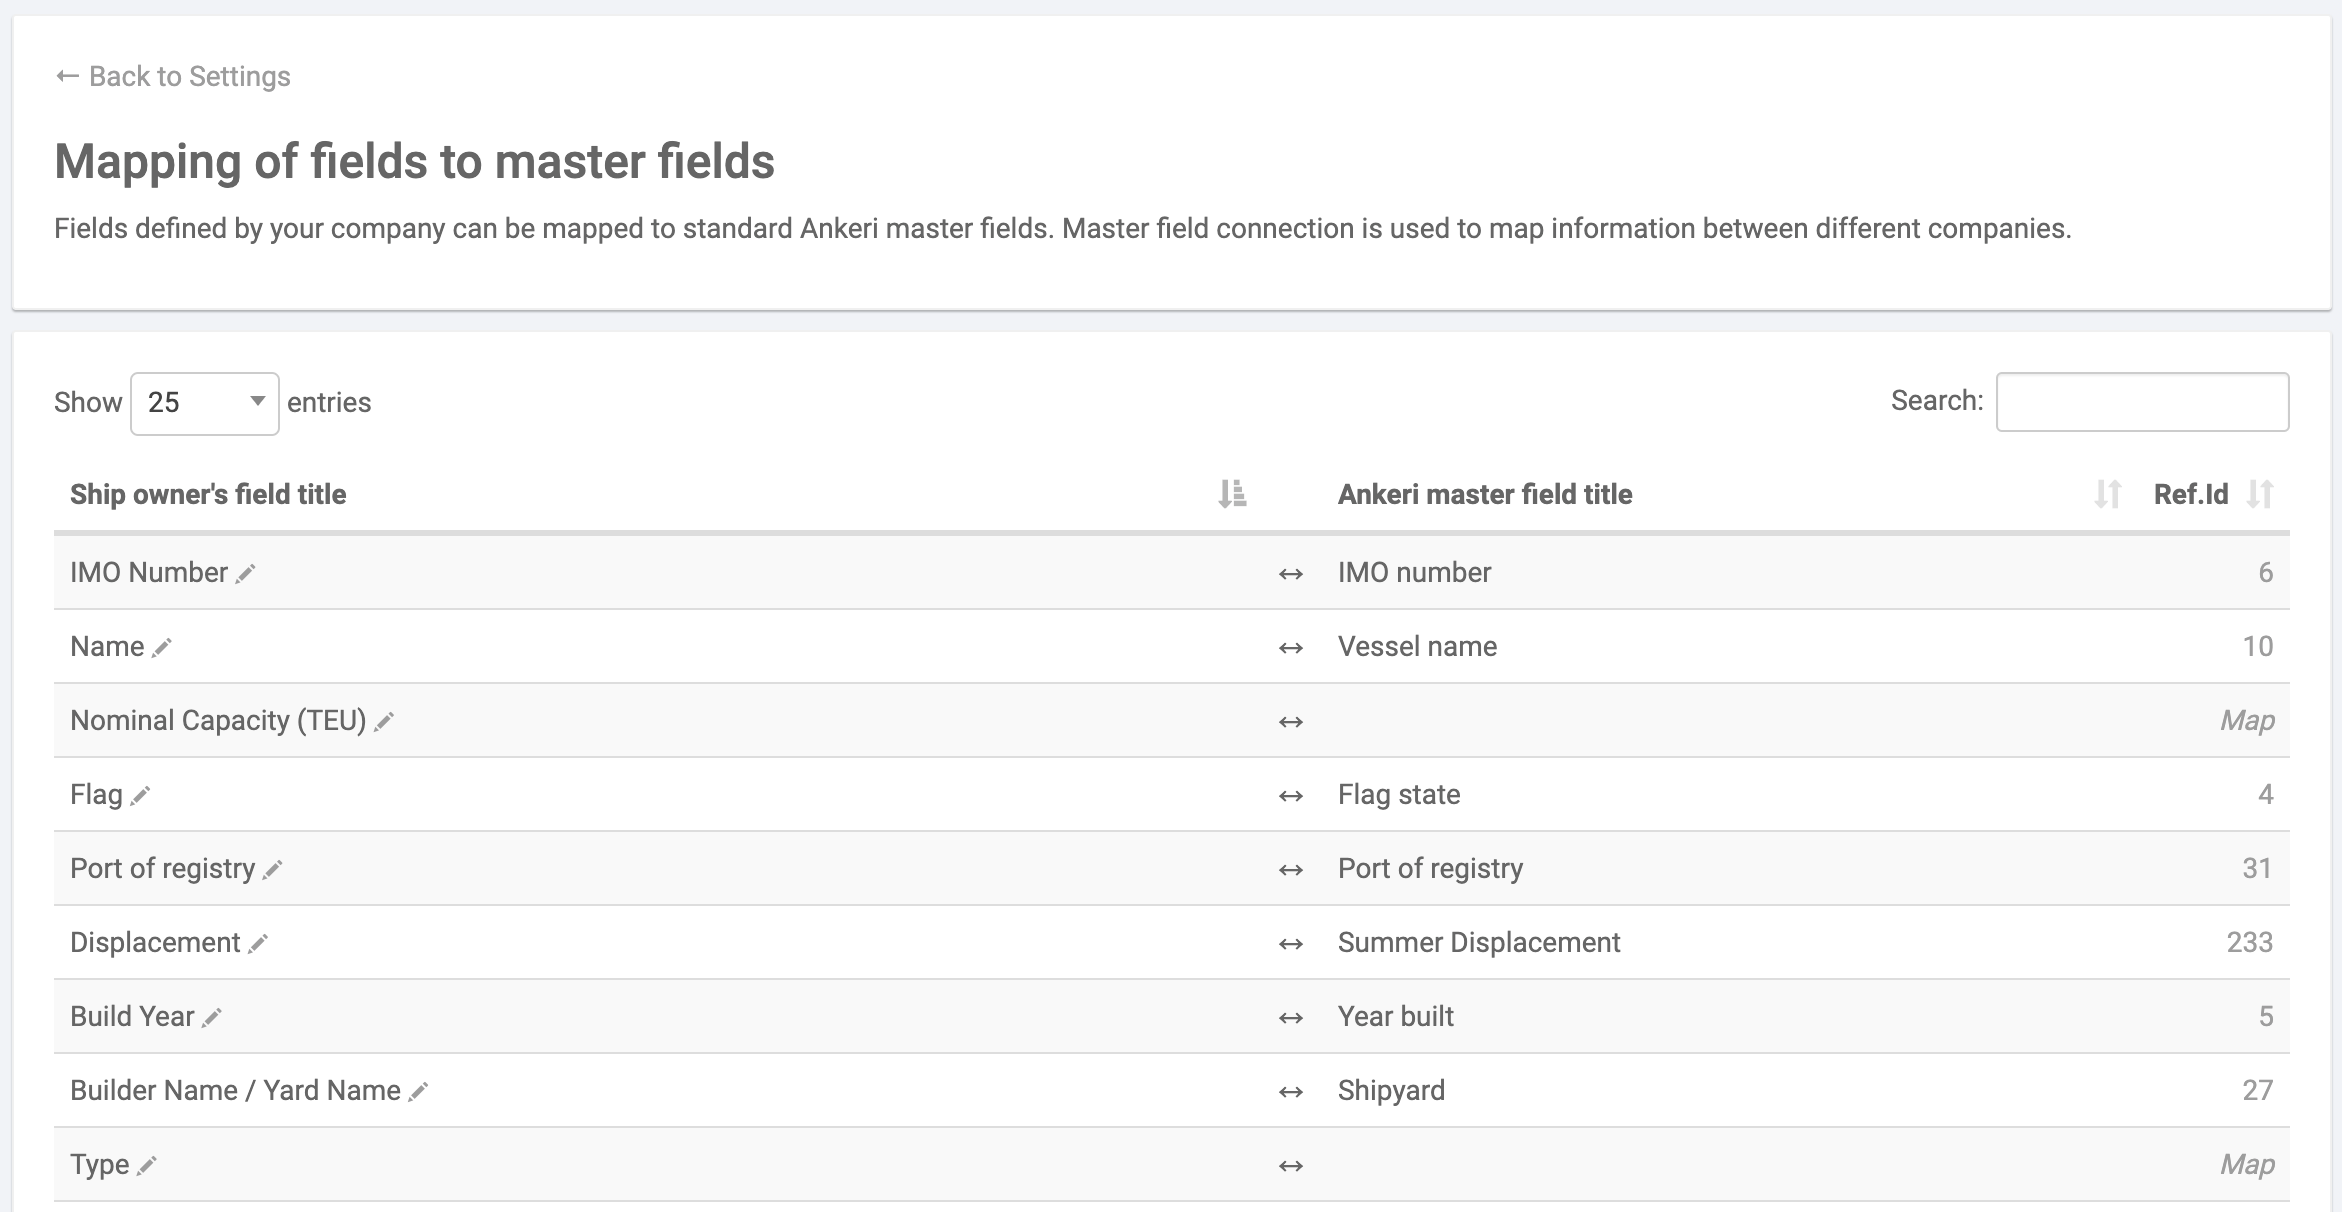Click Ref.Id value 10
This screenshot has width=2342, height=1212.
tap(2257, 646)
